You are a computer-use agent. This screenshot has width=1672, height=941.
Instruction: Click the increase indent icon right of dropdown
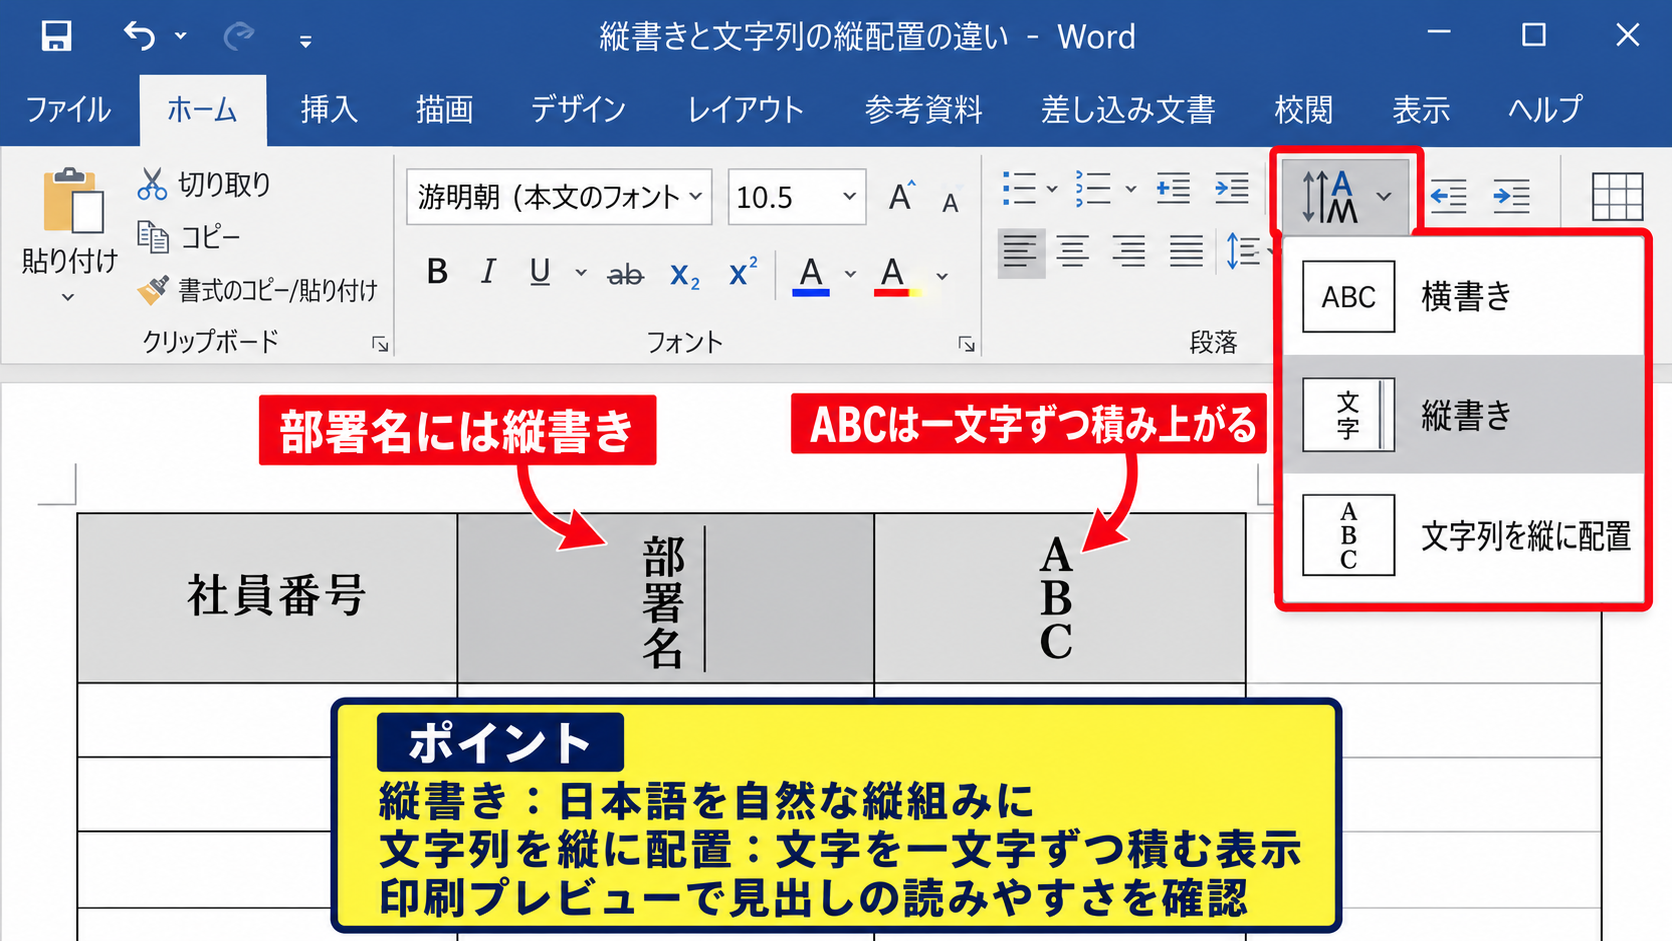(1511, 196)
